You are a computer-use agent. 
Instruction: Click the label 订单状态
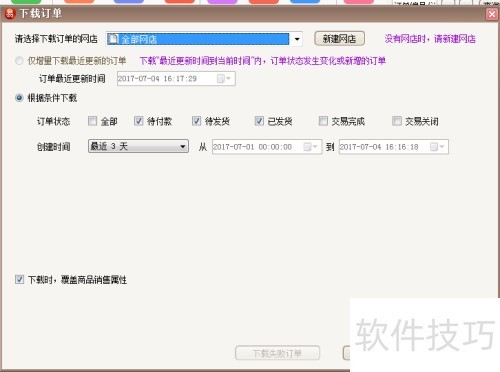(54, 121)
